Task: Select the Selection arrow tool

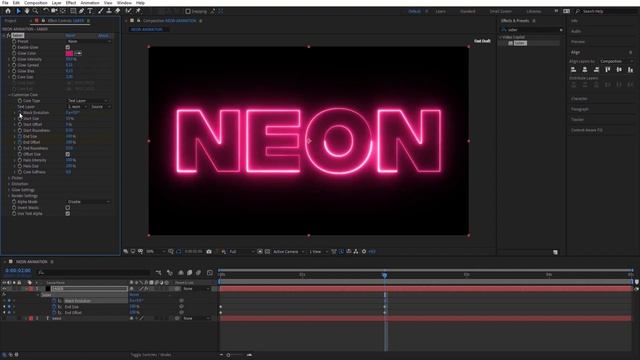Action: click(18, 11)
